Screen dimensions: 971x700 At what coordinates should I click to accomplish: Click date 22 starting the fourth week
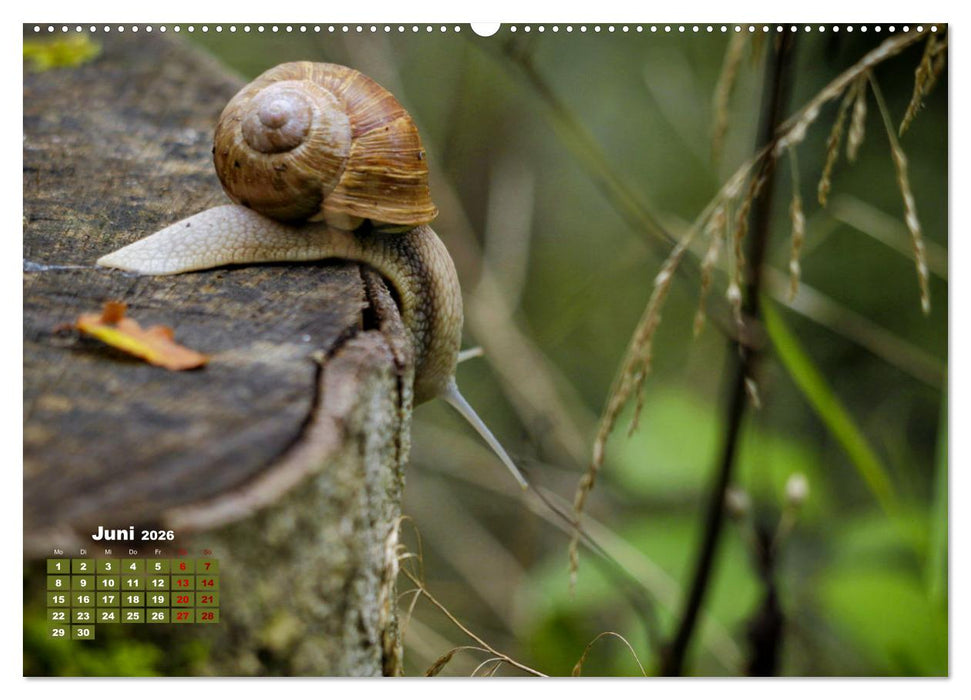pos(58,614)
